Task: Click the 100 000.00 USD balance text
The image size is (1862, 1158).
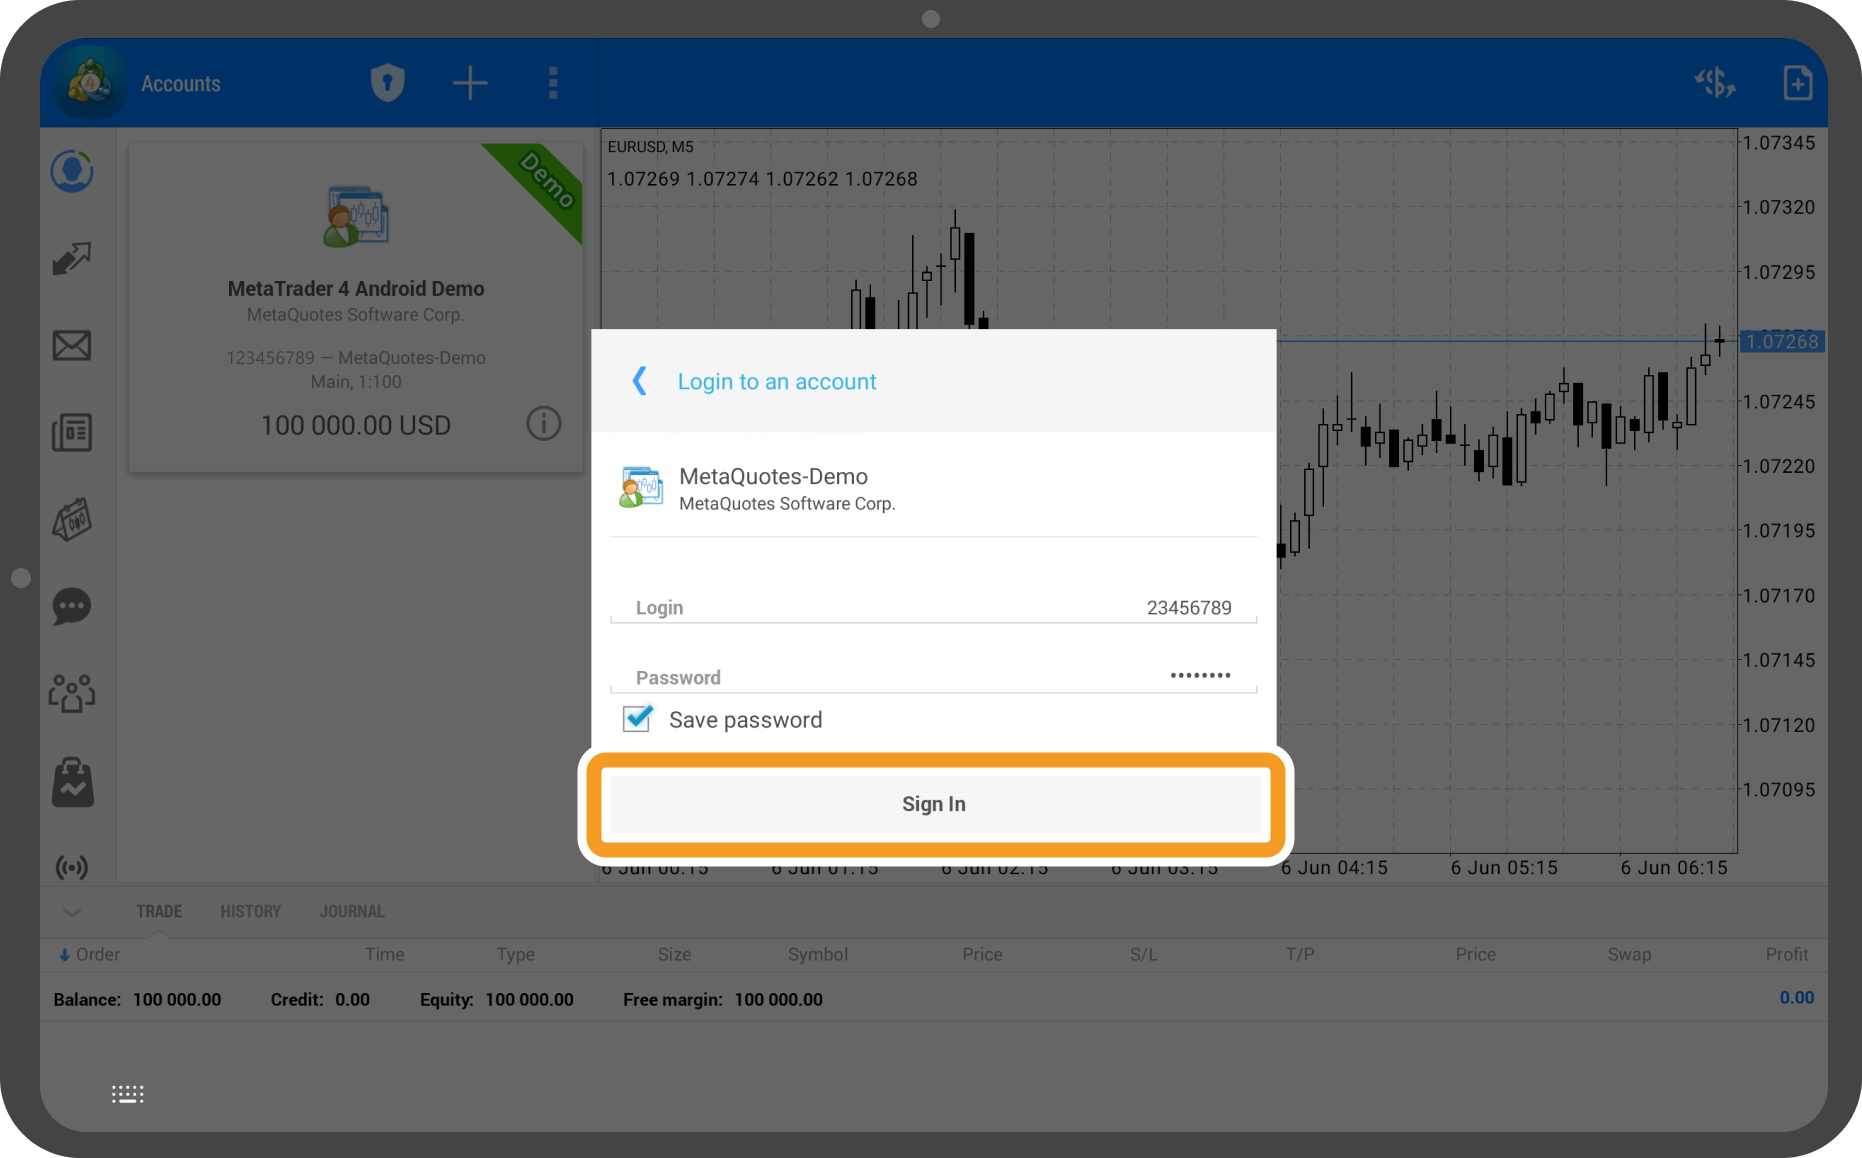Action: tap(356, 425)
